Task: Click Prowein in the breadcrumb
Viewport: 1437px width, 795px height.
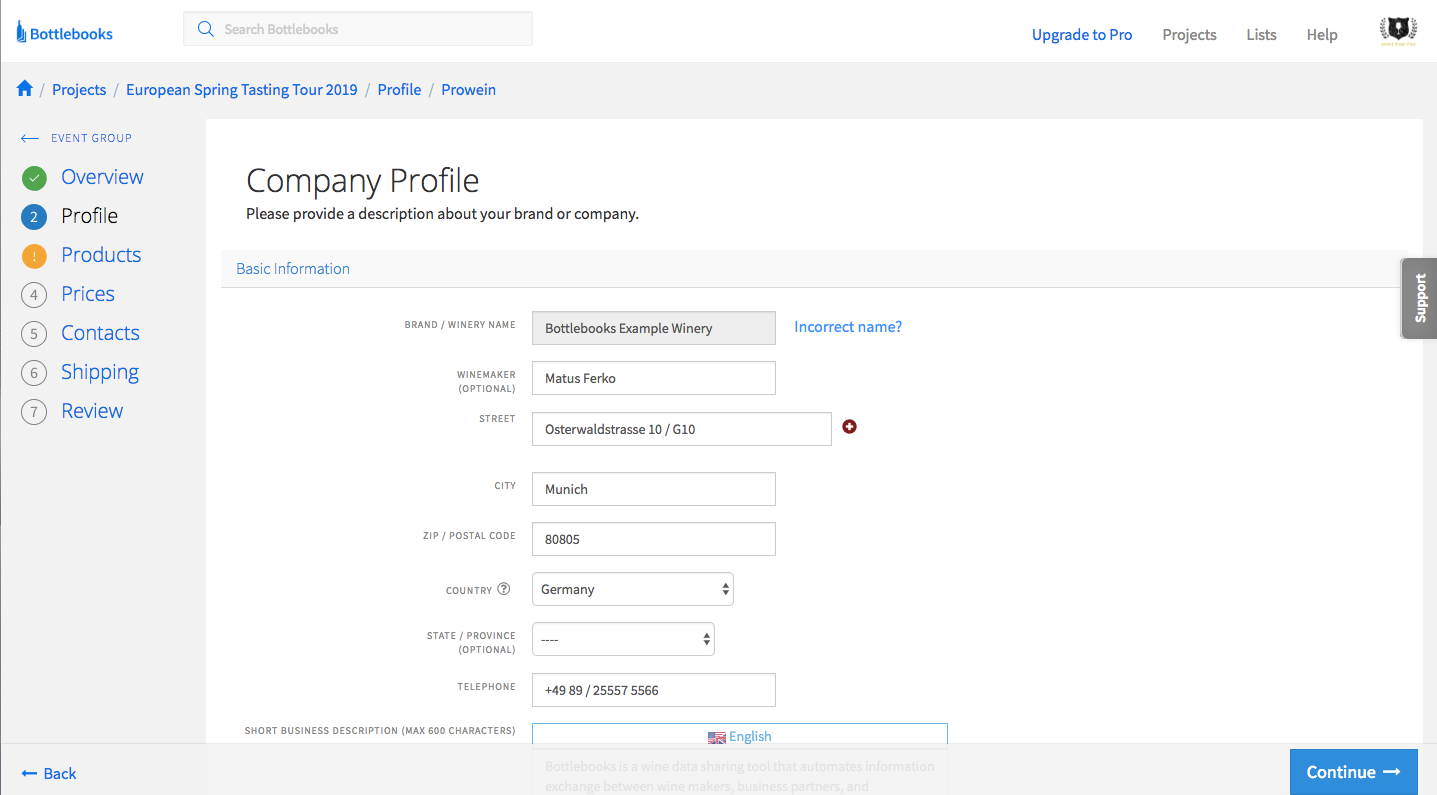Action: pyautogui.click(x=469, y=89)
